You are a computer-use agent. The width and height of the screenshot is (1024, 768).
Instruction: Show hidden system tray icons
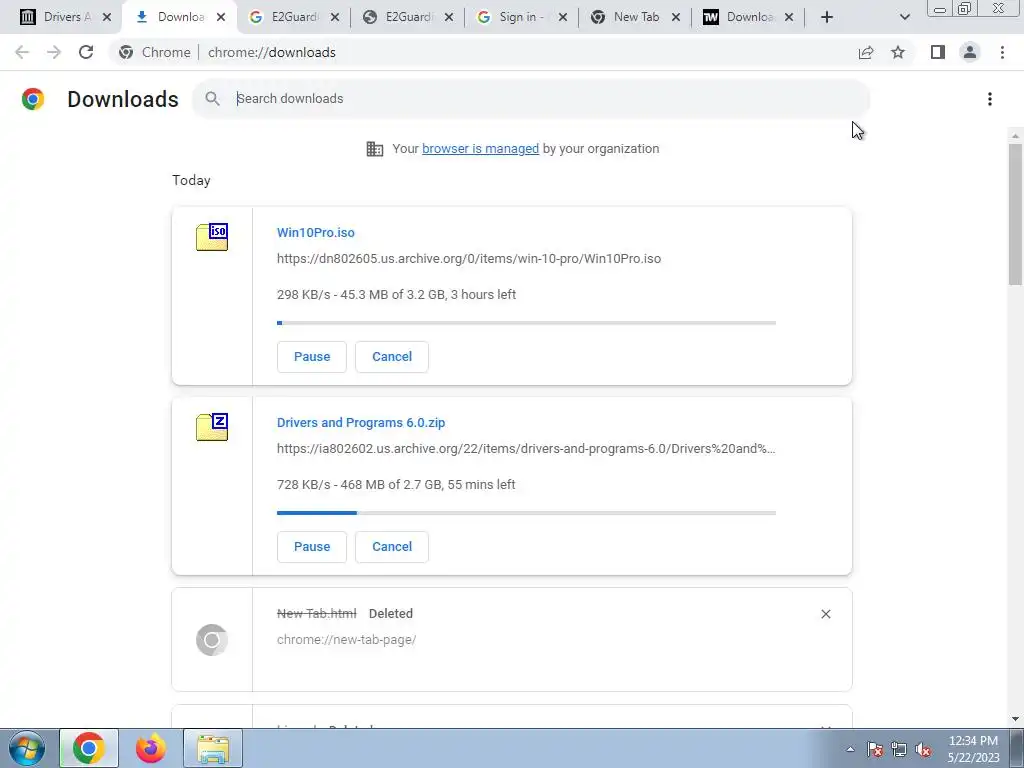tap(850, 749)
